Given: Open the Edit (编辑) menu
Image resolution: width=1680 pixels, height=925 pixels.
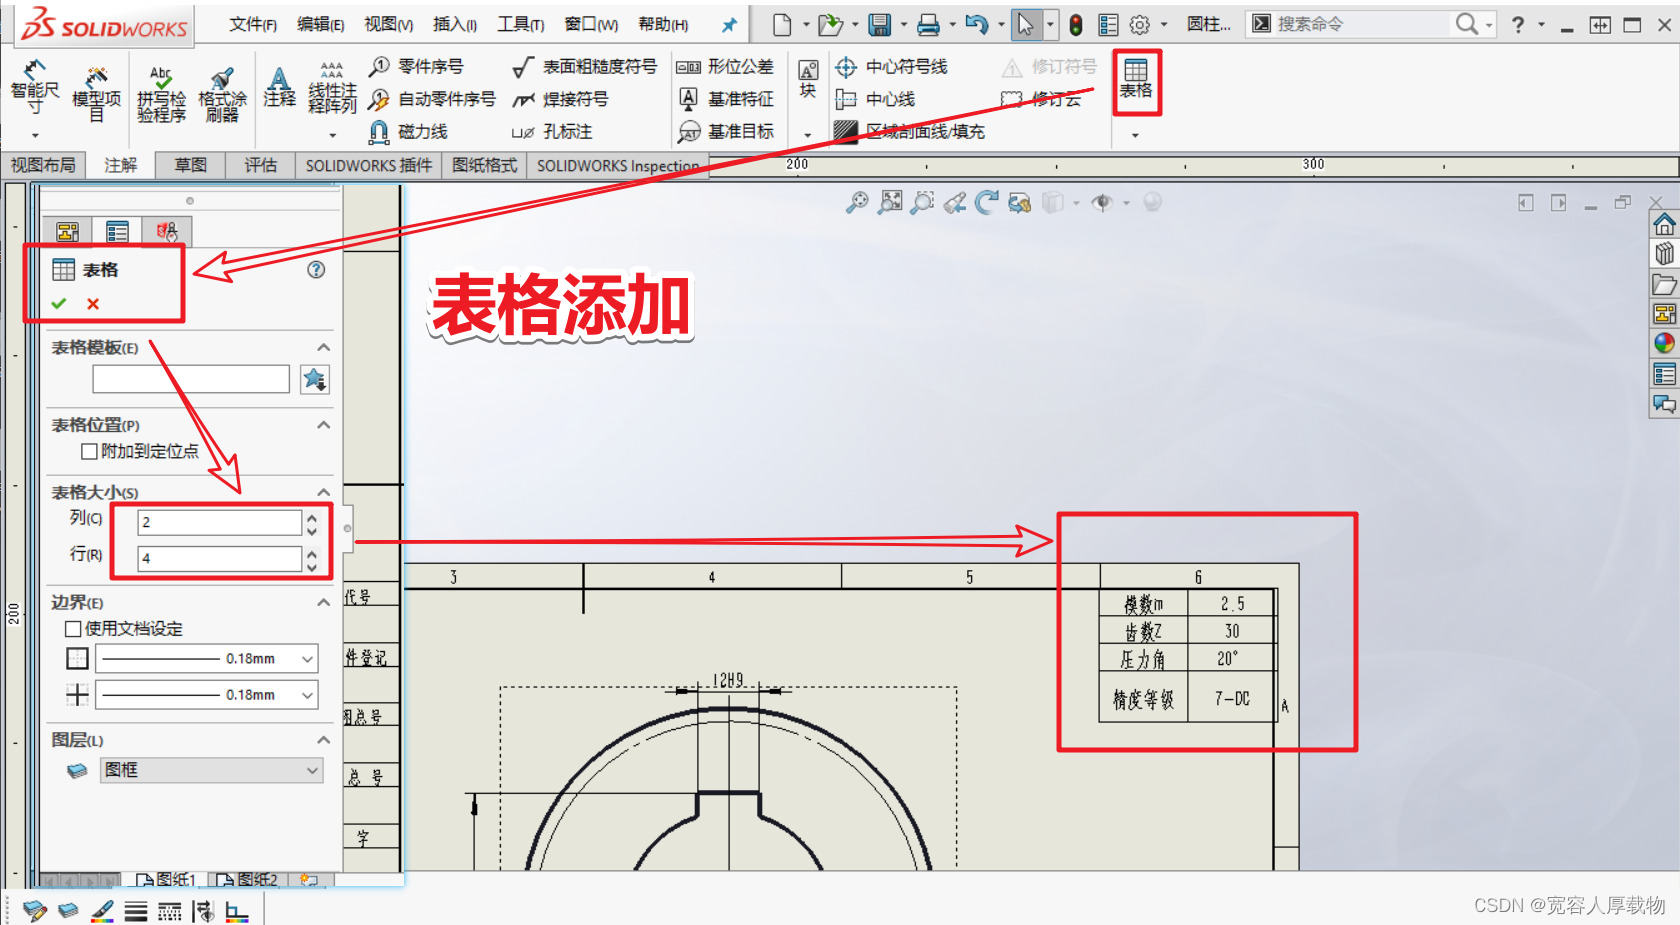Looking at the screenshot, I should tap(321, 24).
